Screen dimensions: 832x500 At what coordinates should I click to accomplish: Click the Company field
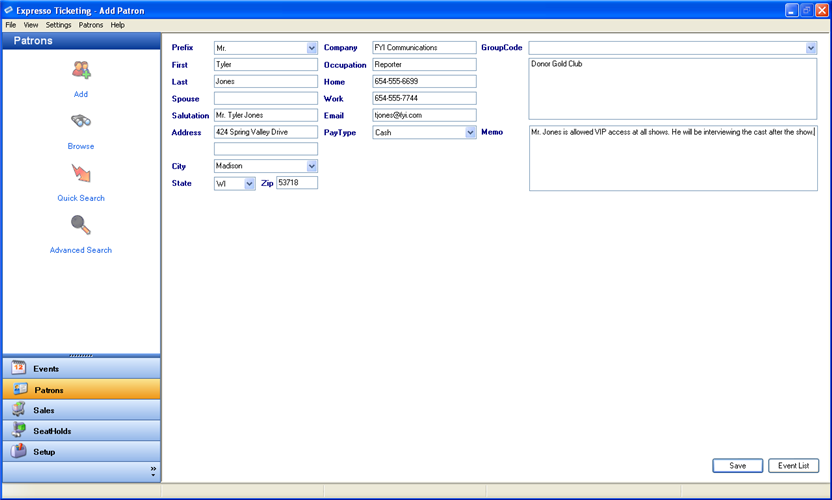tap(424, 47)
